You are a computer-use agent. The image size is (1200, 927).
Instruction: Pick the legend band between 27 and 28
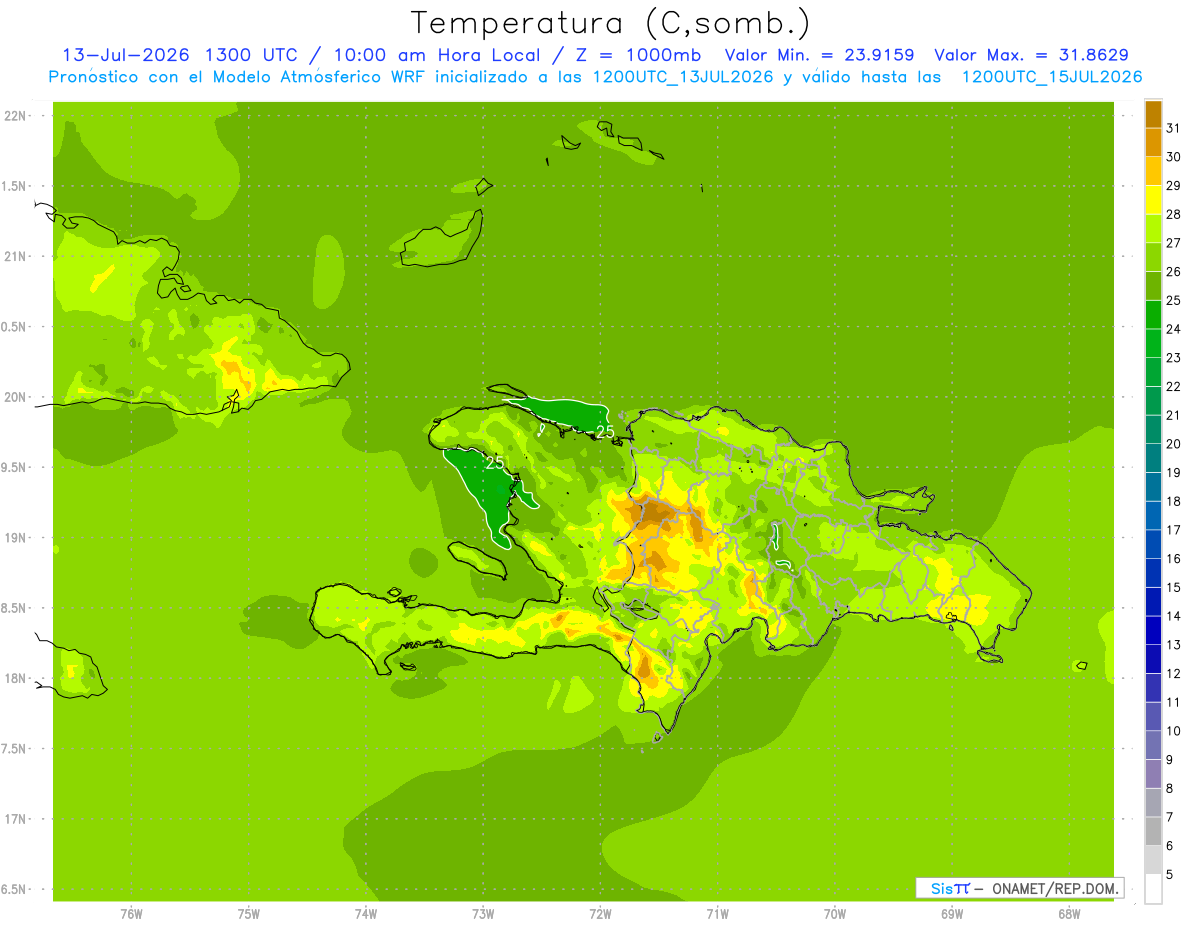pyautogui.click(x=1153, y=229)
